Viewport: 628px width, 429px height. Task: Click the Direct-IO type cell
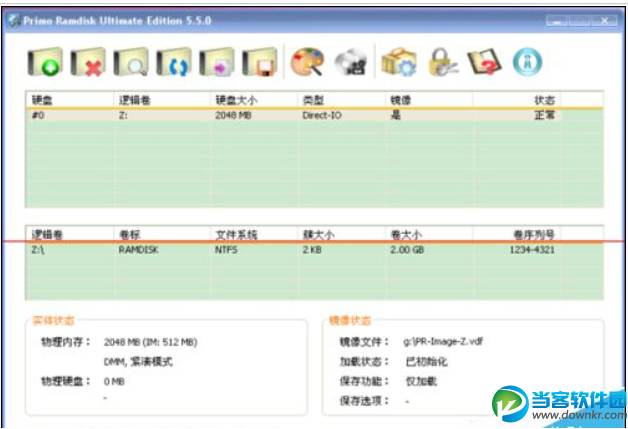tap(322, 115)
